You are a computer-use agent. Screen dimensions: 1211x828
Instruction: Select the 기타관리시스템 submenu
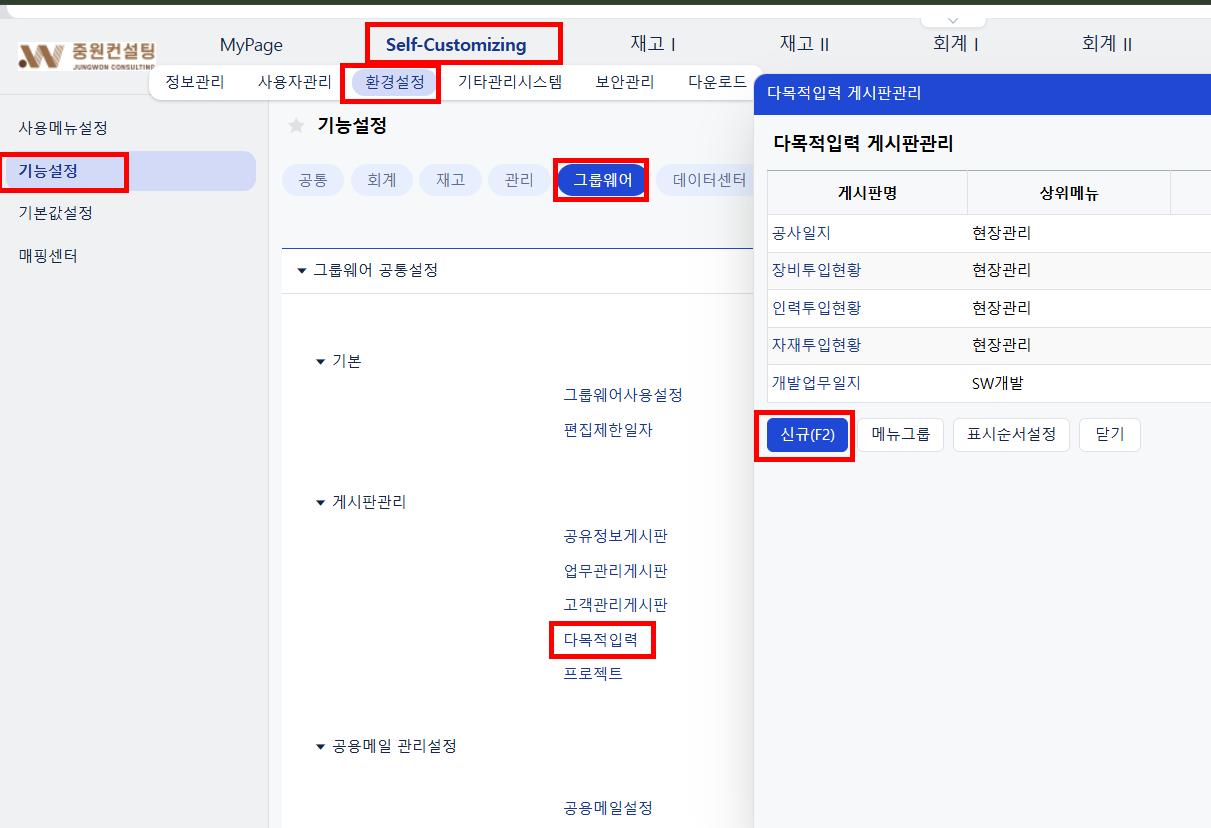click(x=510, y=82)
